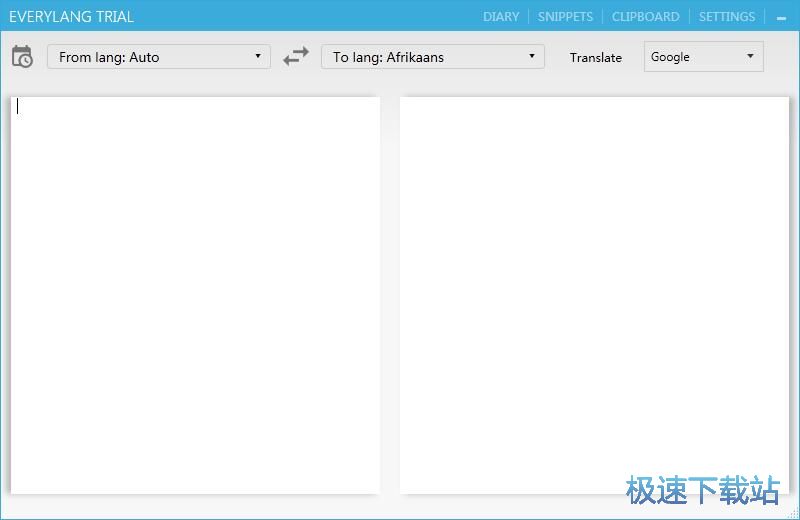Open the CLIPBOARD tab
This screenshot has height=520, width=800.
pyautogui.click(x=645, y=17)
